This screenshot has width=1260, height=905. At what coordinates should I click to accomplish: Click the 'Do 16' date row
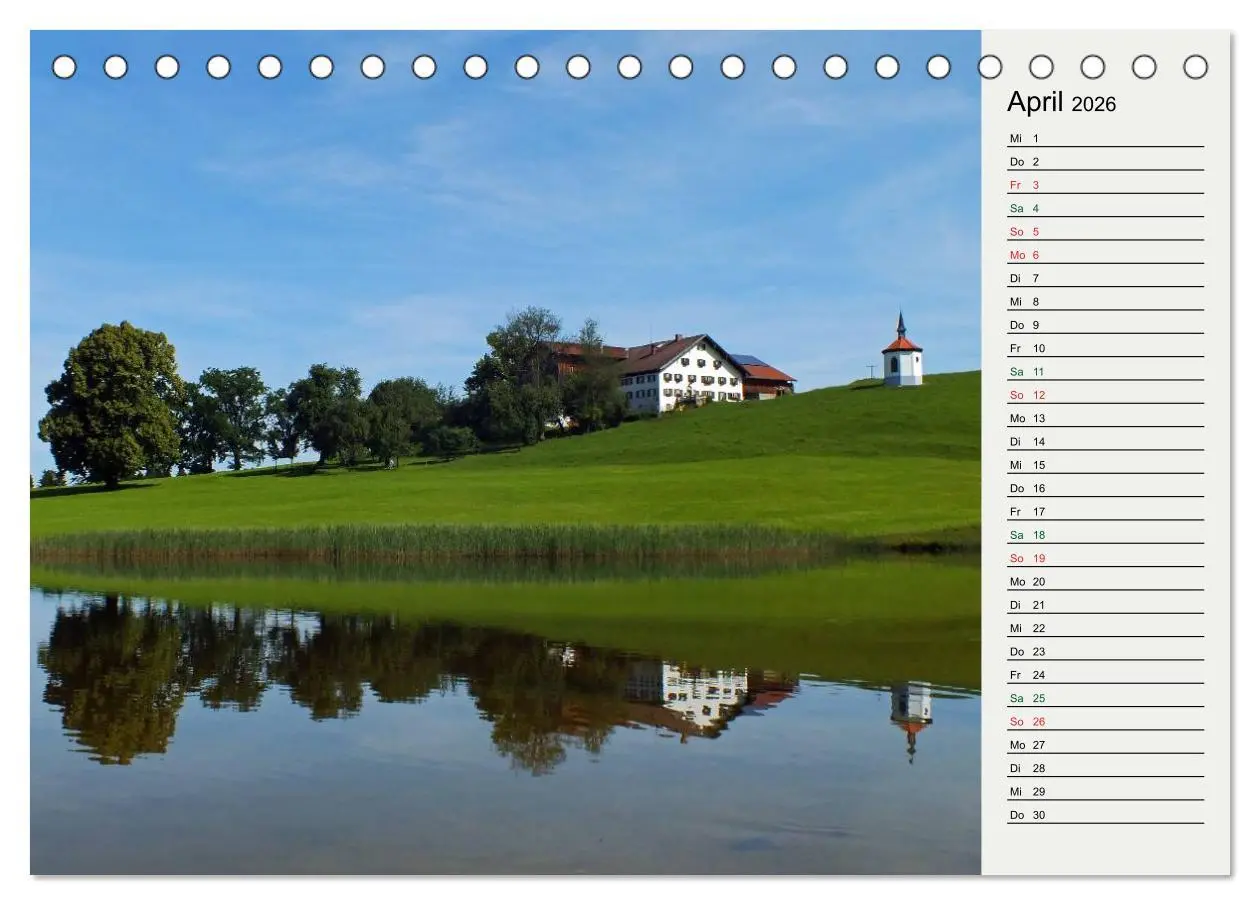[1105, 488]
